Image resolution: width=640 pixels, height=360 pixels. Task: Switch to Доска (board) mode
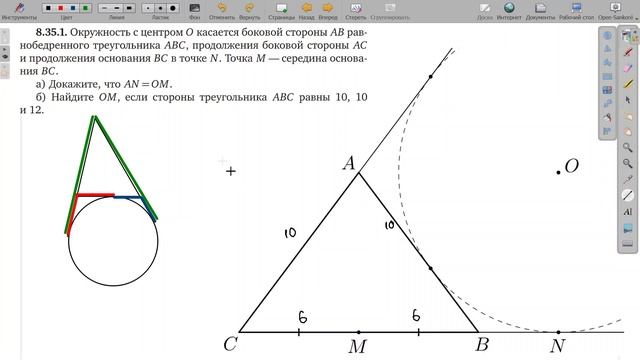point(484,11)
